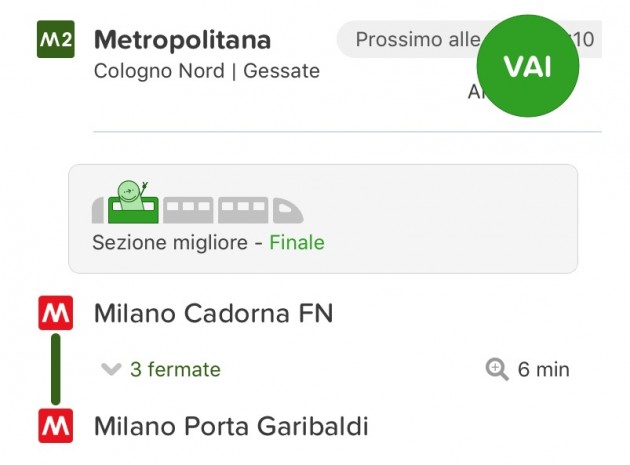This screenshot has width=630, height=465.
Task: Click the green M2 line badge
Action: [x=55, y=41]
